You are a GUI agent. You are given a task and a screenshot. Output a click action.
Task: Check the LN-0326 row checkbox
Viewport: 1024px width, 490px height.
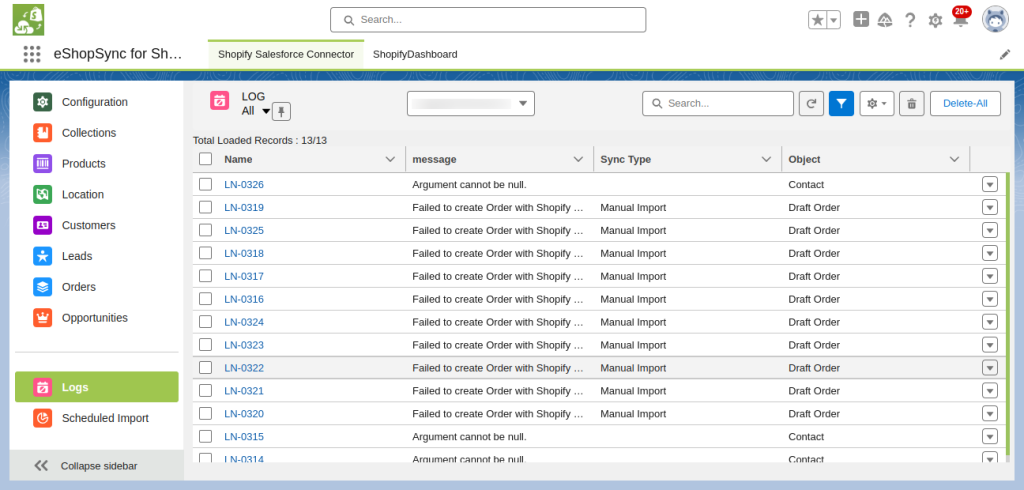(206, 184)
